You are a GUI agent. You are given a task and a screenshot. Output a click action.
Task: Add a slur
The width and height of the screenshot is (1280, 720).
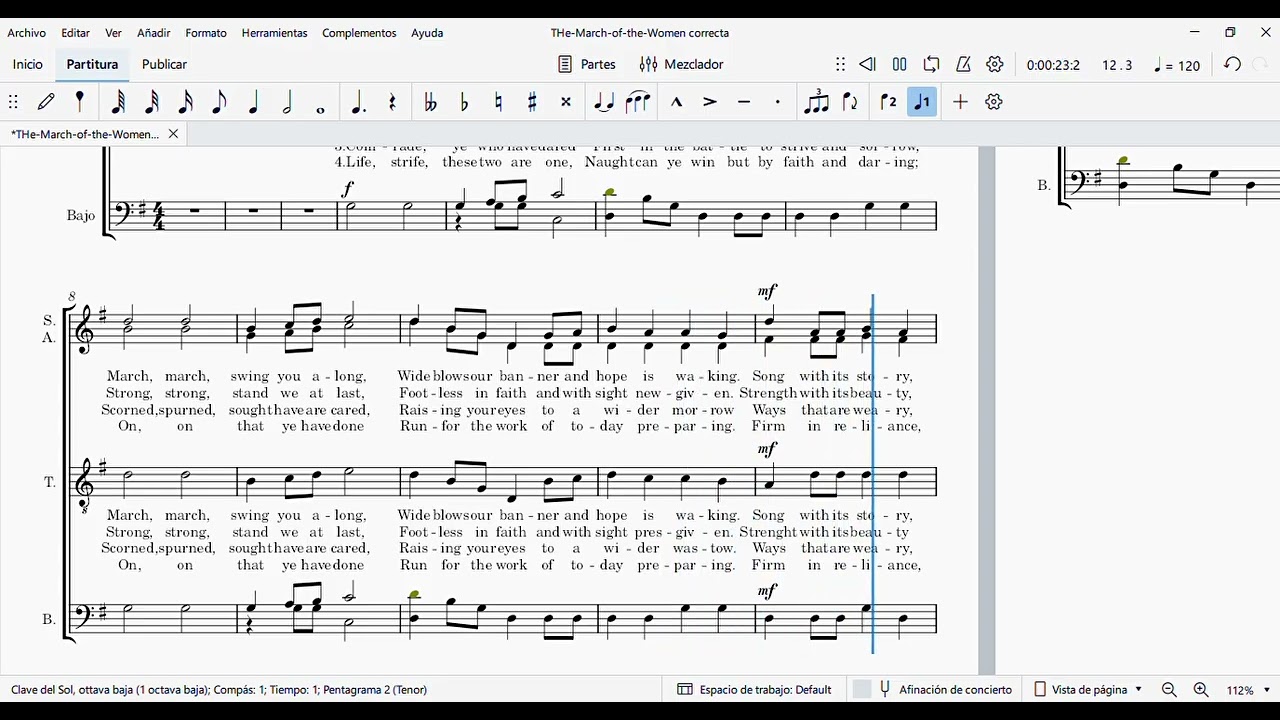tap(638, 102)
